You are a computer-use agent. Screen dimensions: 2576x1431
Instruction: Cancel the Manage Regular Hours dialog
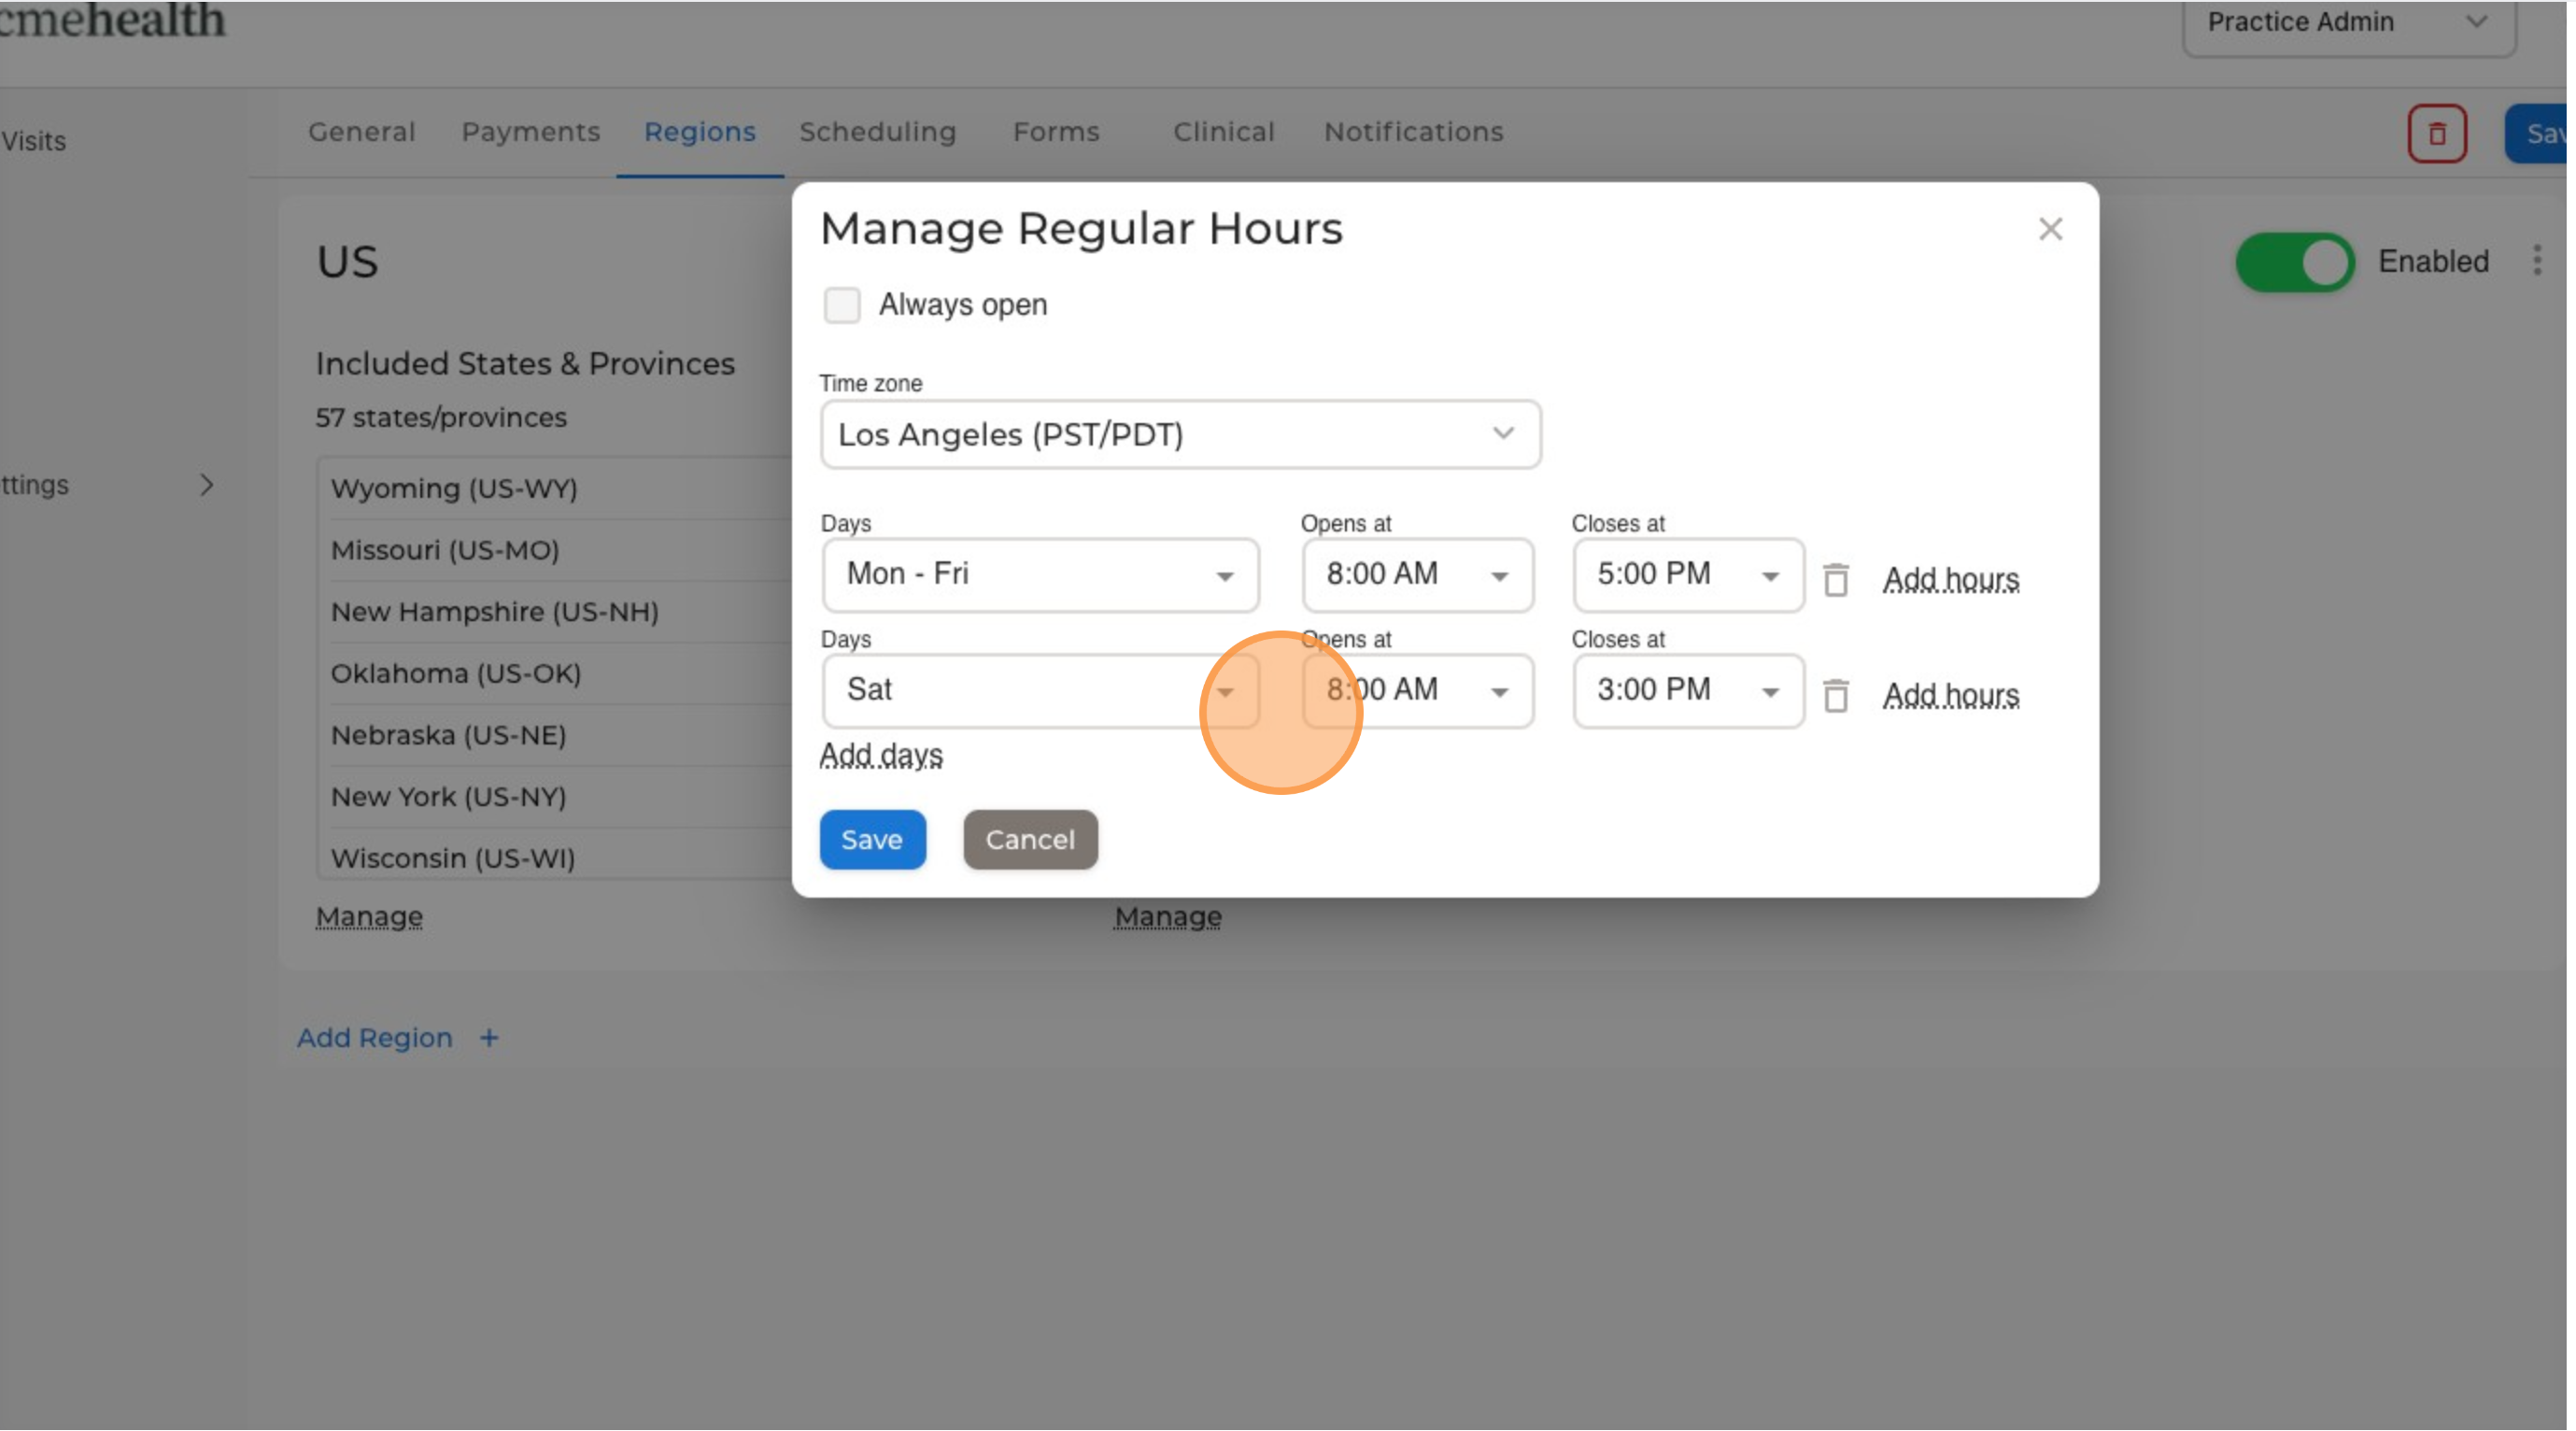(x=1030, y=840)
